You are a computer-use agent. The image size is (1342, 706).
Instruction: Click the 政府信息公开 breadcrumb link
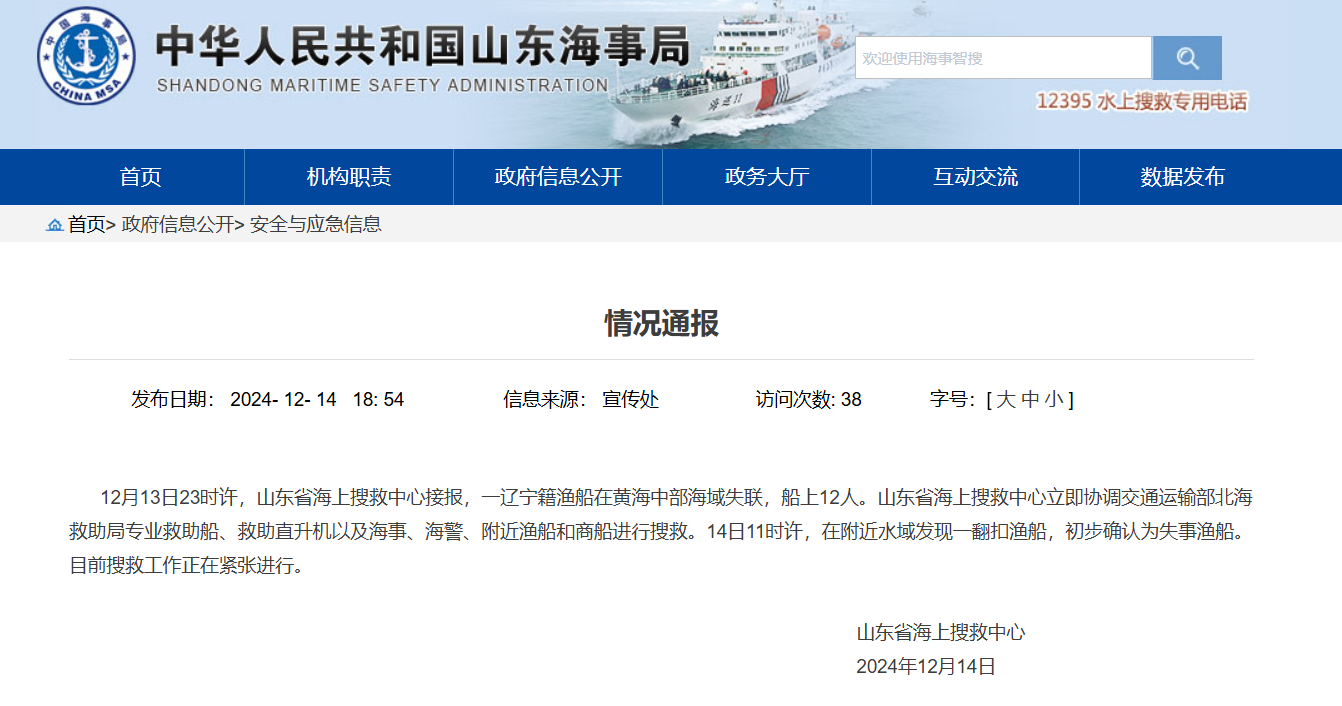tap(177, 225)
